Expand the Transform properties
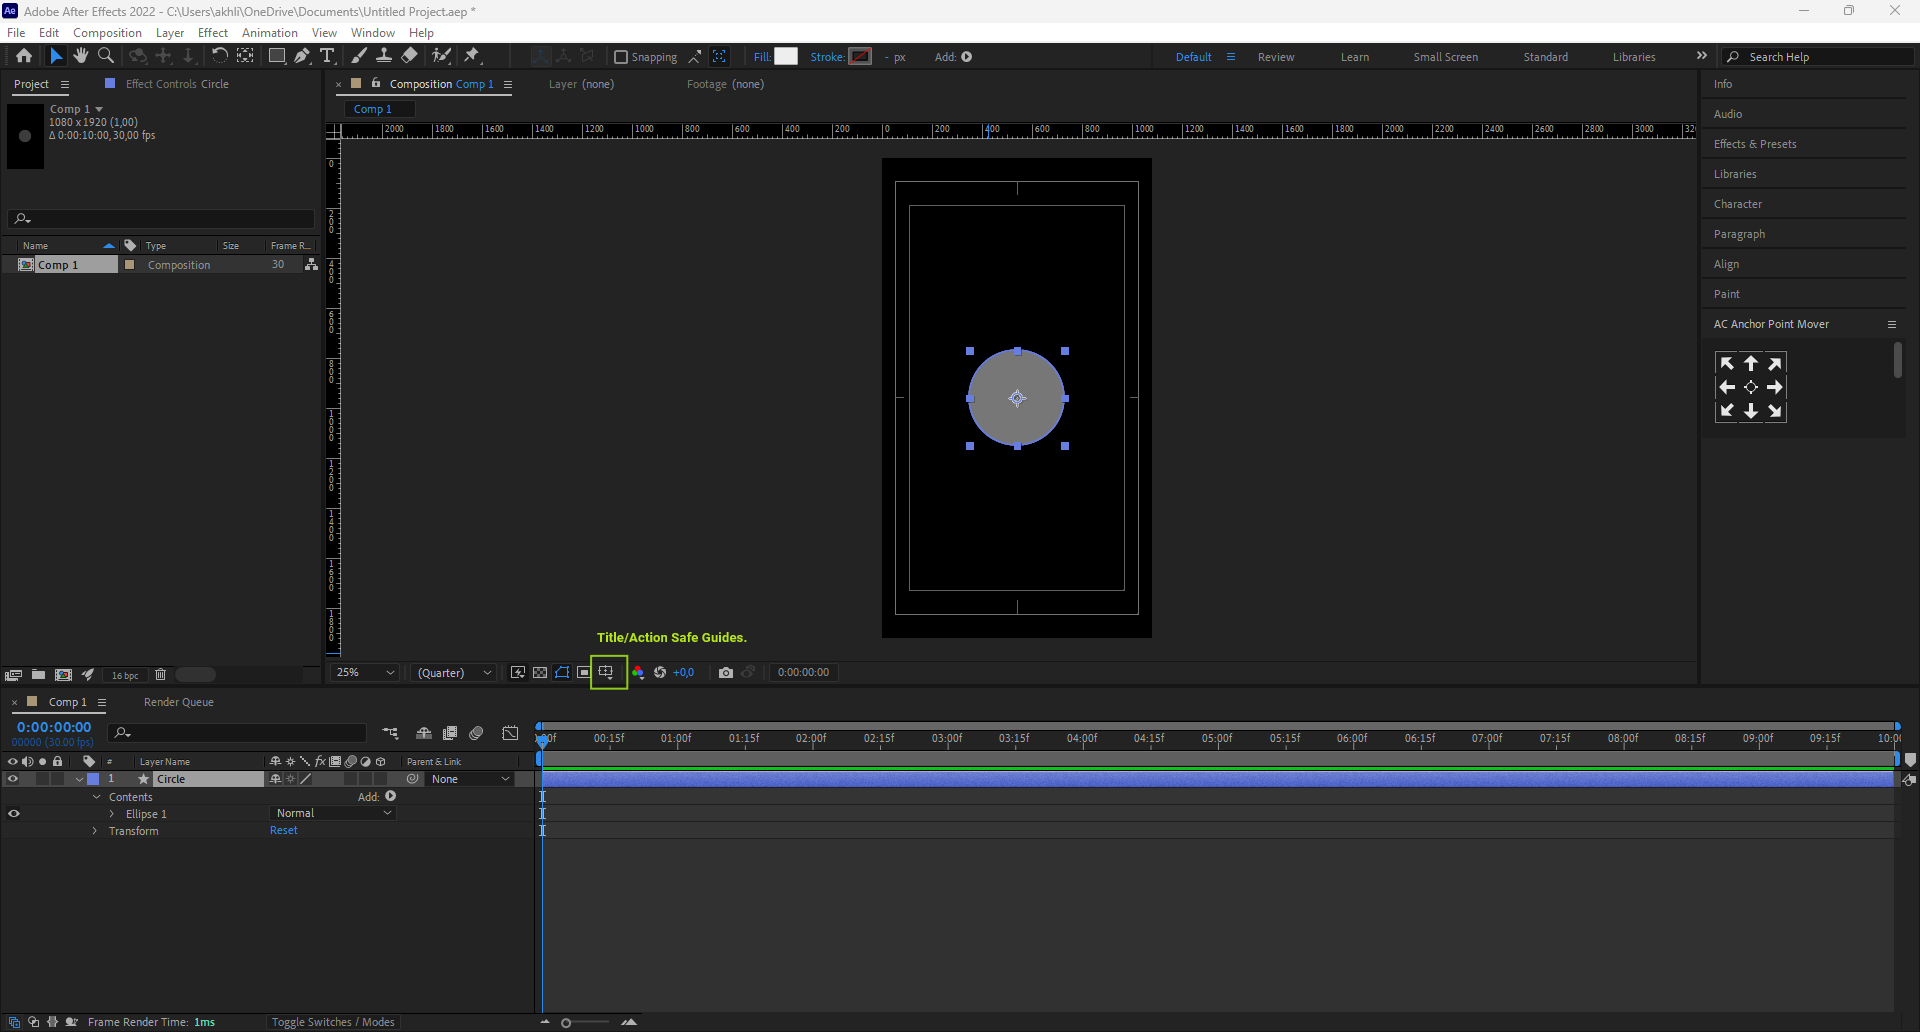This screenshot has width=1920, height=1032. (x=95, y=831)
